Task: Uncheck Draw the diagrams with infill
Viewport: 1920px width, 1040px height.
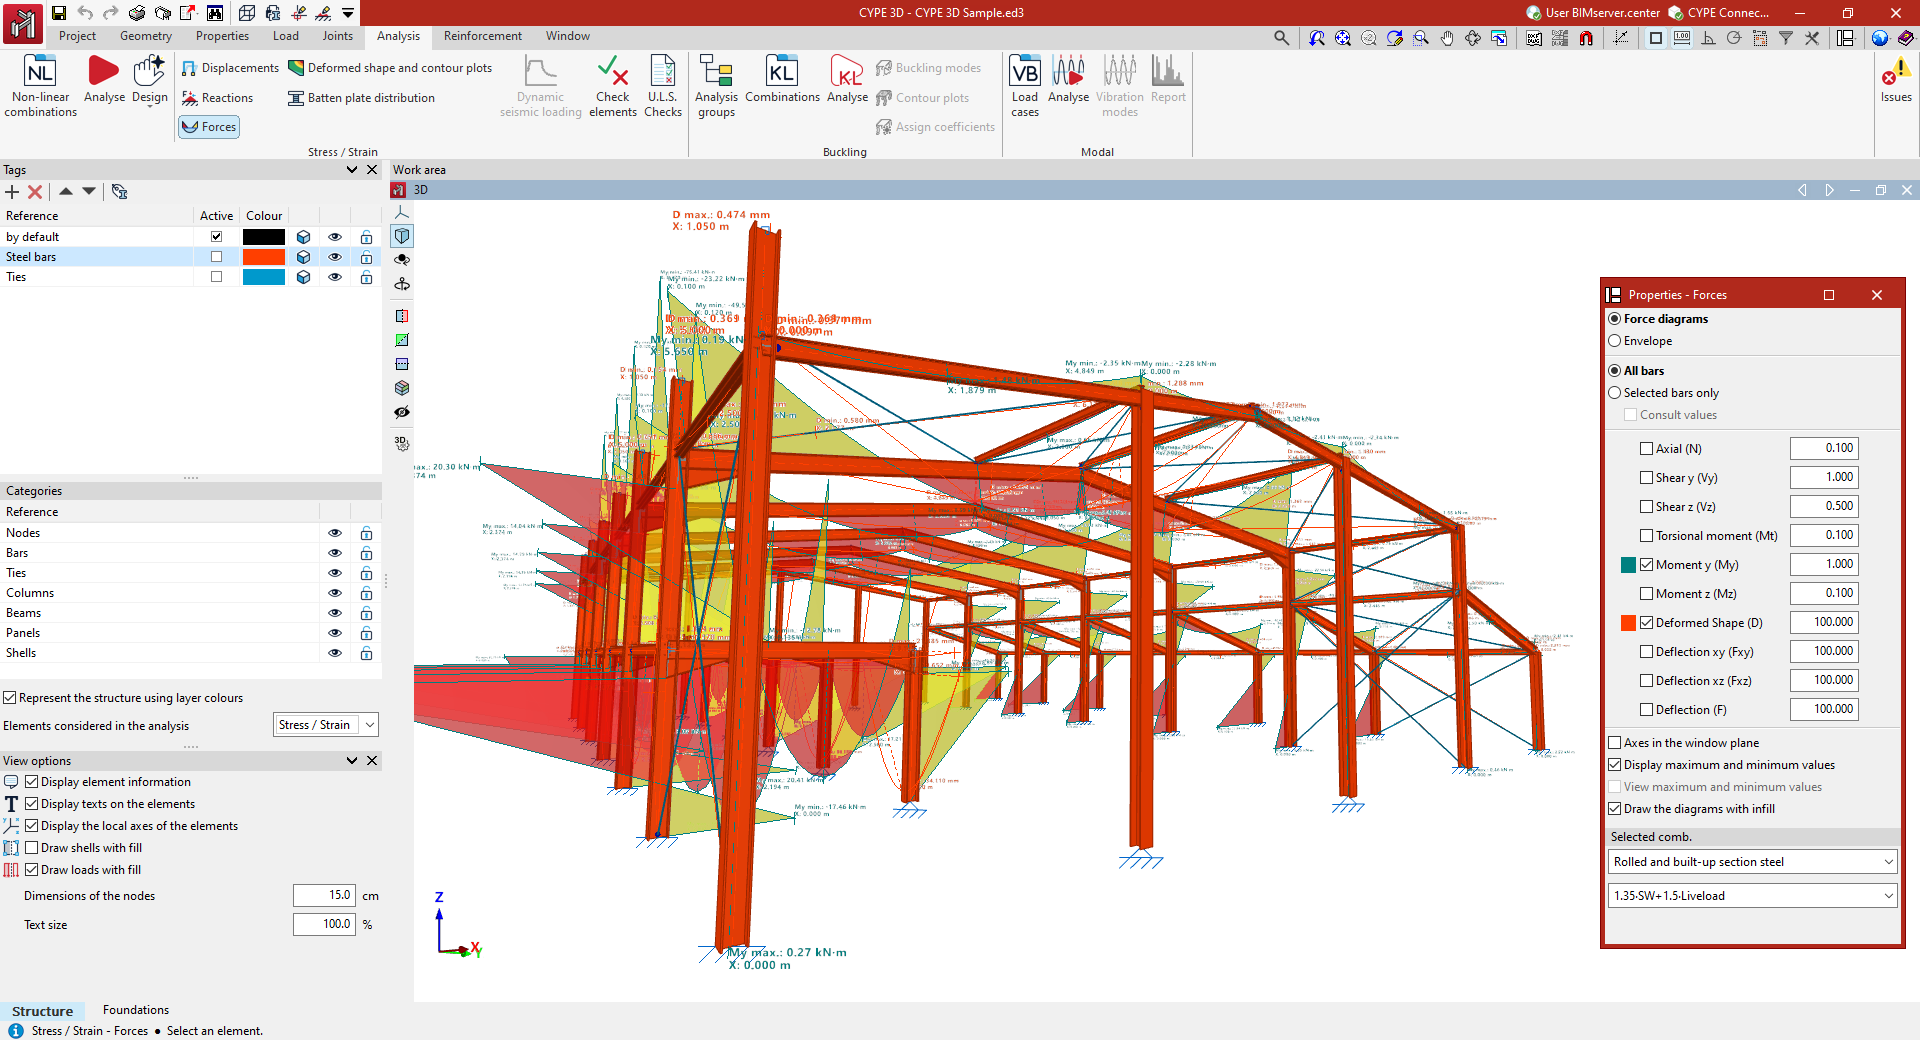Action: (x=1614, y=809)
